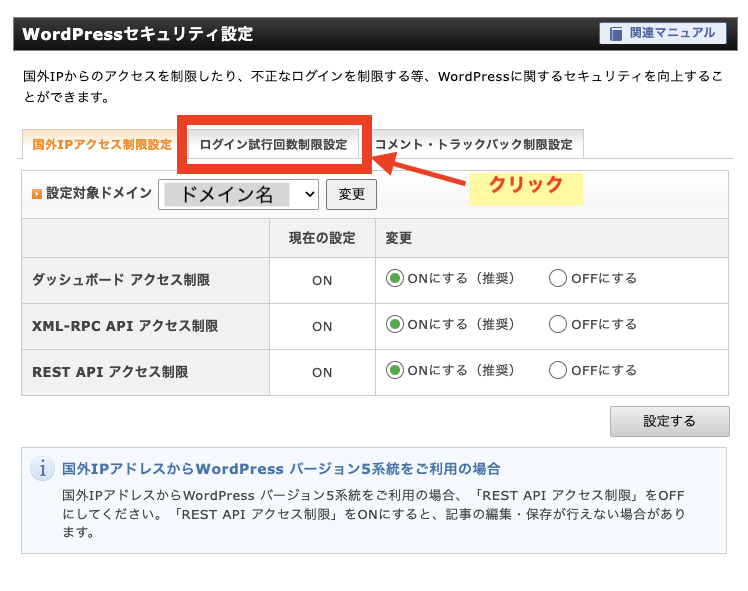Click the orange marker icon beside 設定対象ドメイン
This screenshot has width=748, height=591.
(x=37, y=194)
